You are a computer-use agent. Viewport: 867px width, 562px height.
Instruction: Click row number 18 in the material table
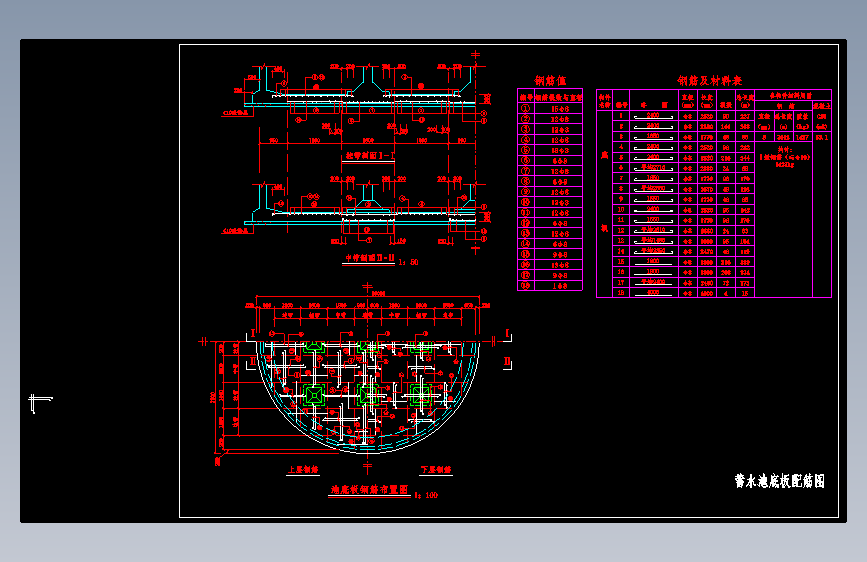click(x=621, y=293)
